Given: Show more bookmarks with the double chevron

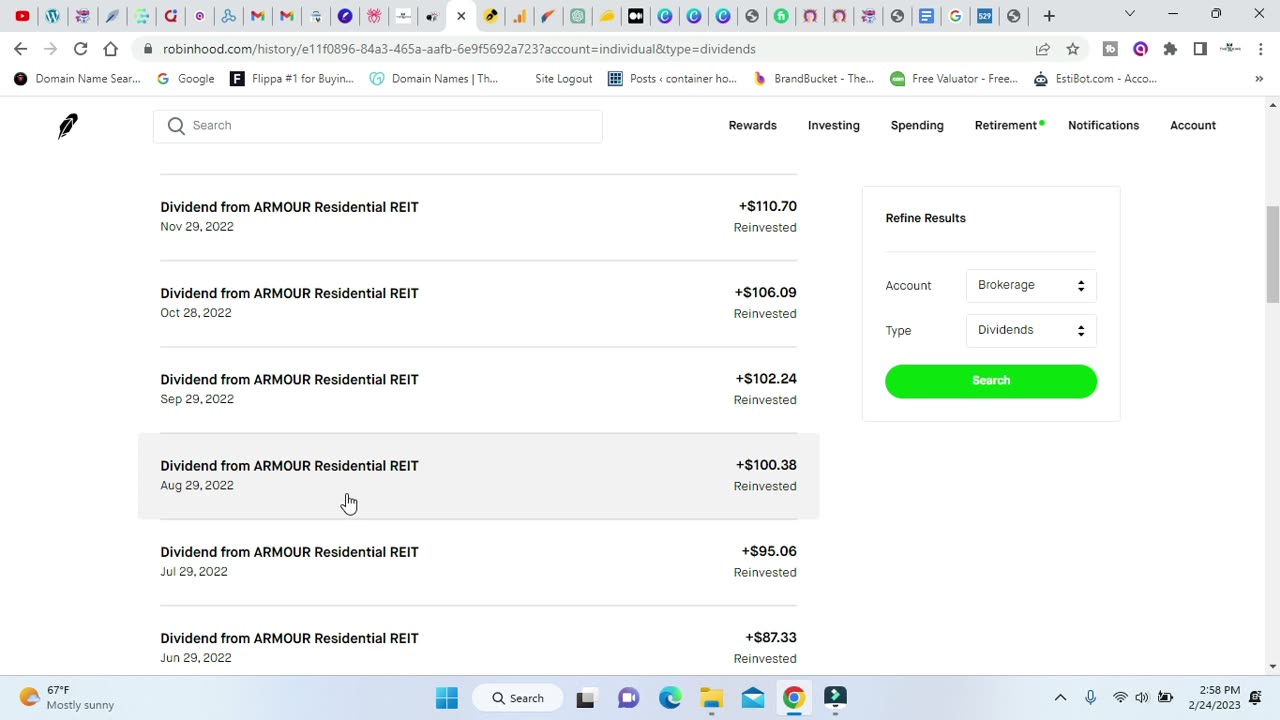Looking at the screenshot, I should pos(1259,79).
